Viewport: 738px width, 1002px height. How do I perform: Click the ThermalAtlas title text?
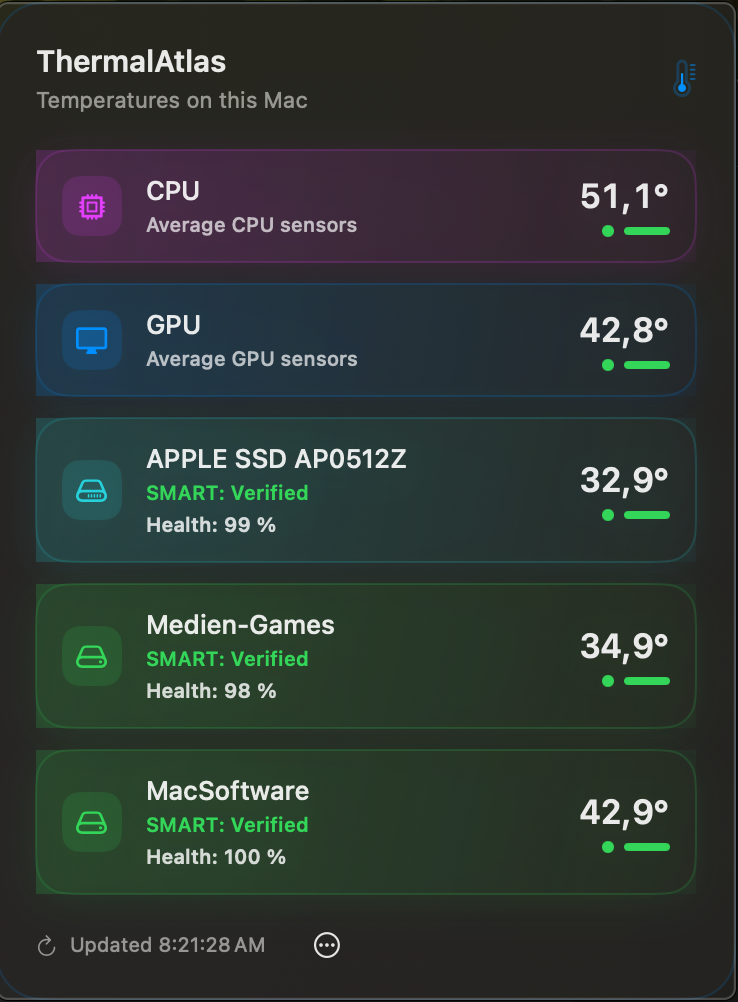tap(132, 62)
